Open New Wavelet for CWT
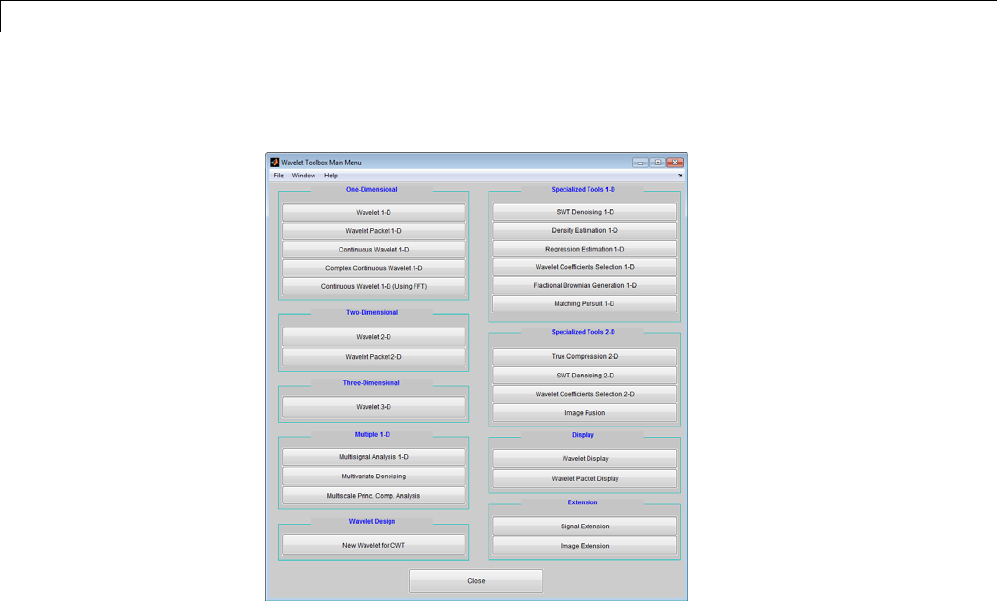The height and width of the screenshot is (601, 997). tap(374, 545)
